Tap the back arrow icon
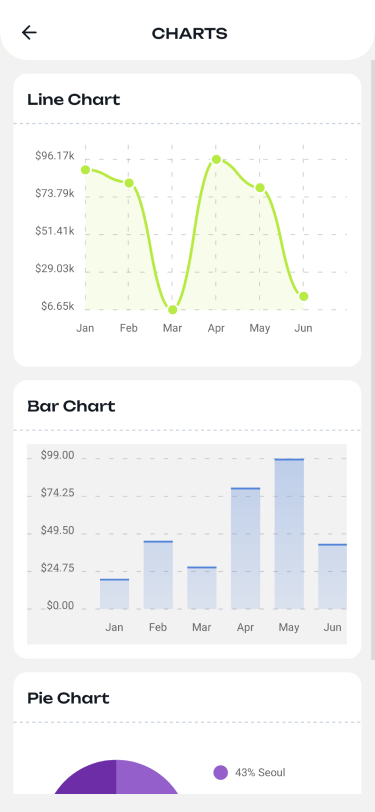Image resolution: width=375 pixels, height=812 pixels. [29, 33]
